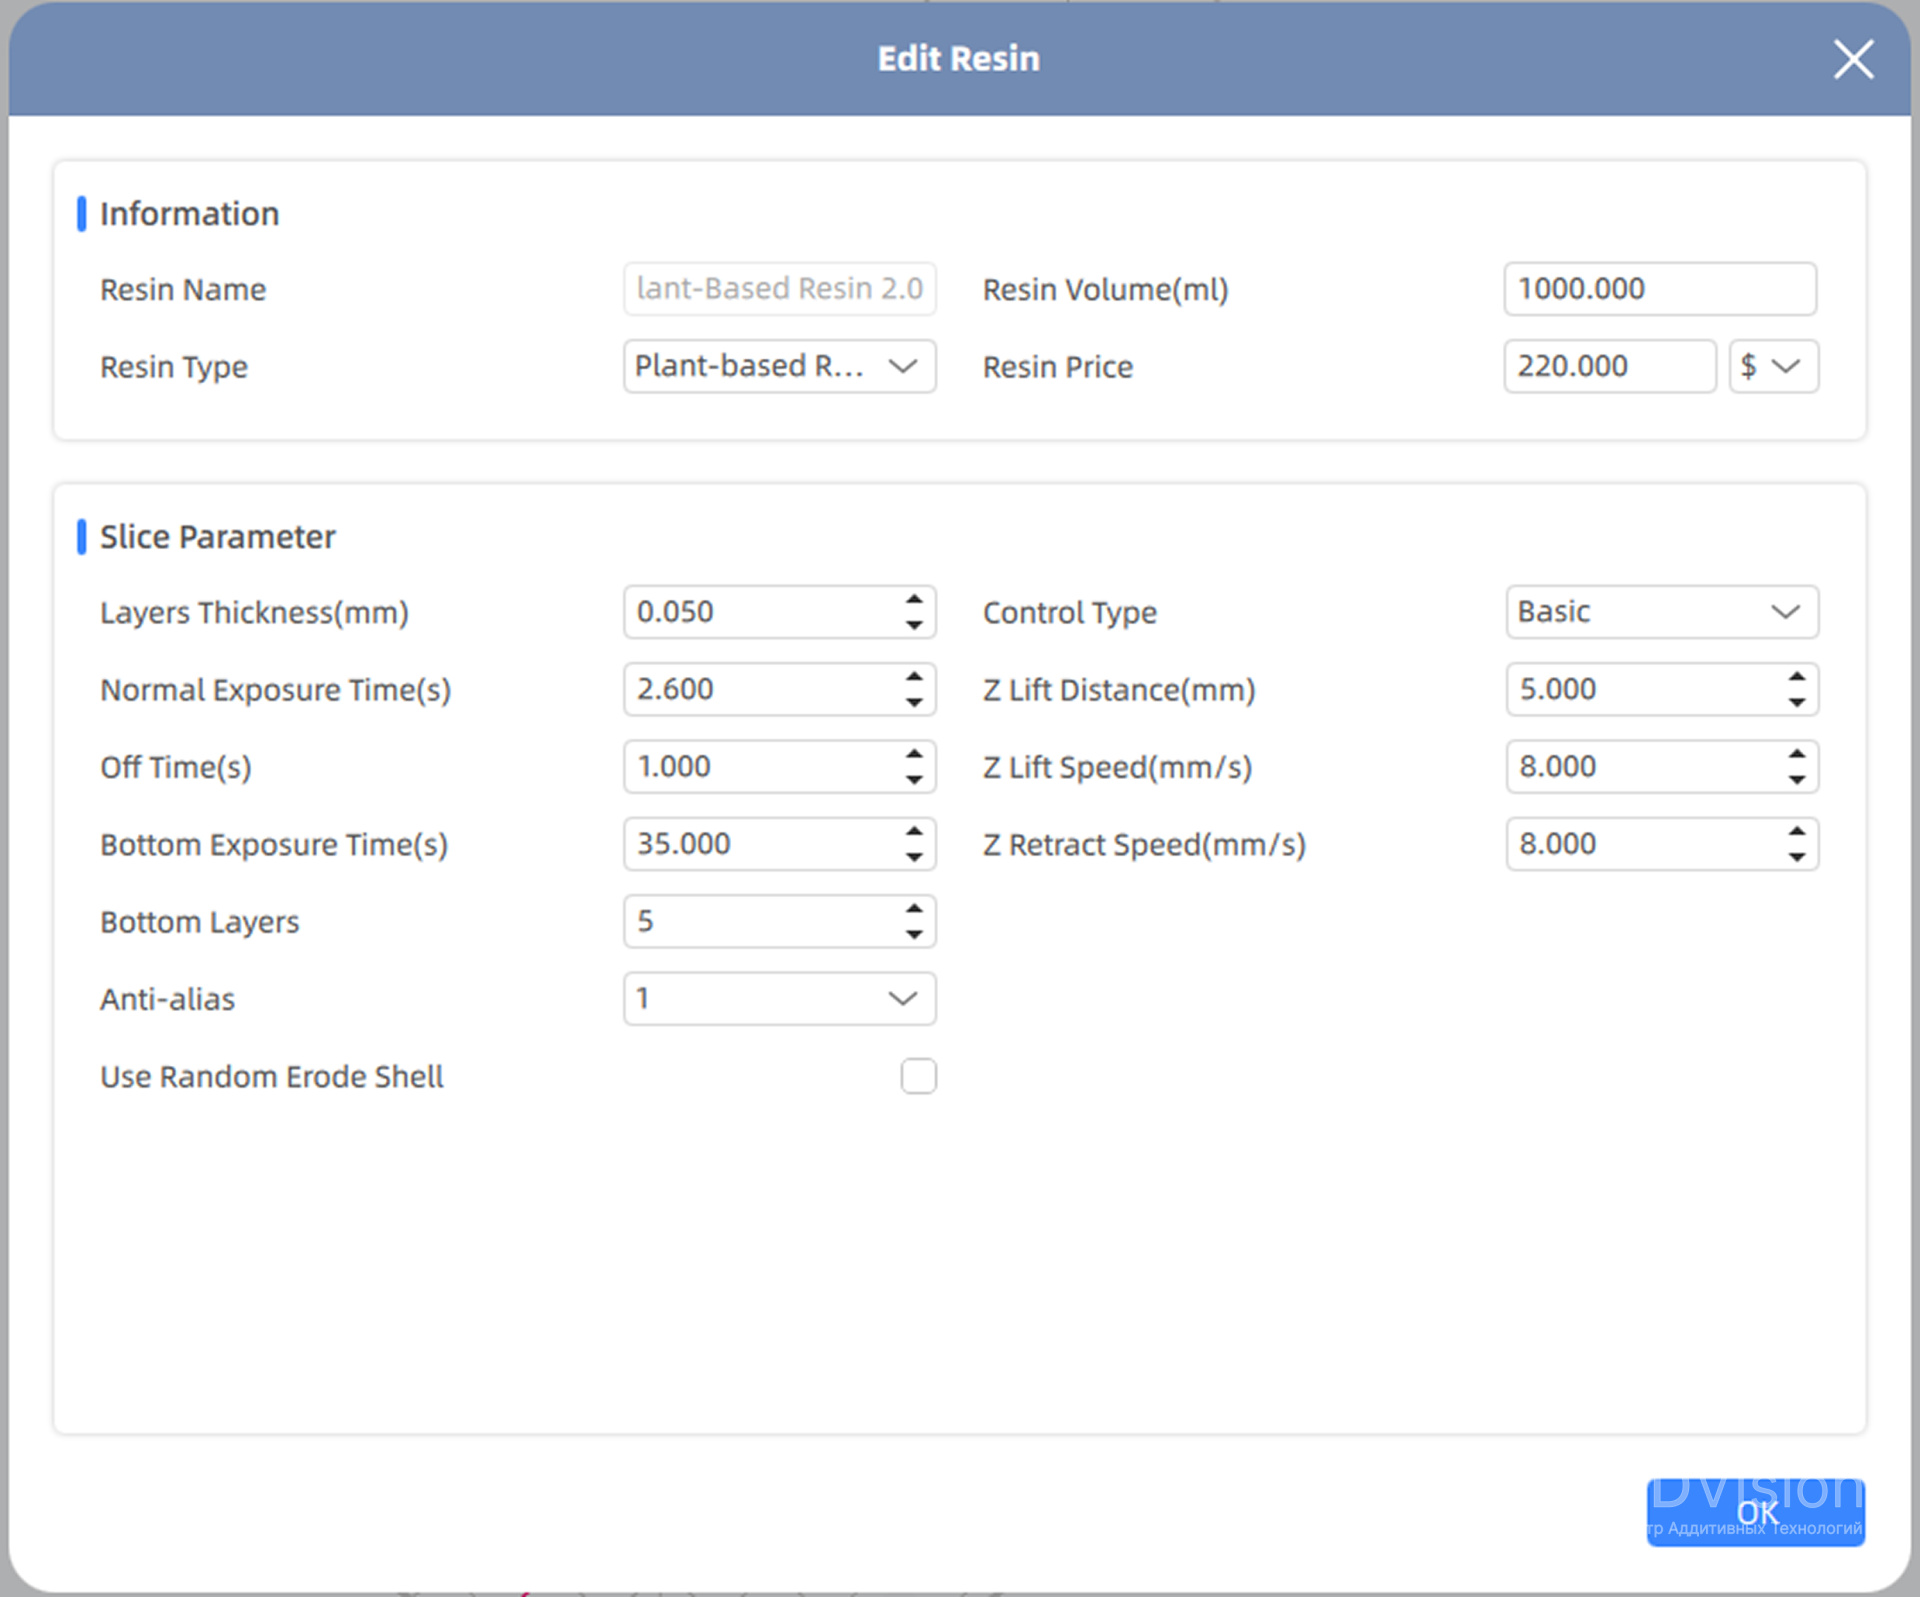Open the Anti-alias dropdown

(x=778, y=998)
